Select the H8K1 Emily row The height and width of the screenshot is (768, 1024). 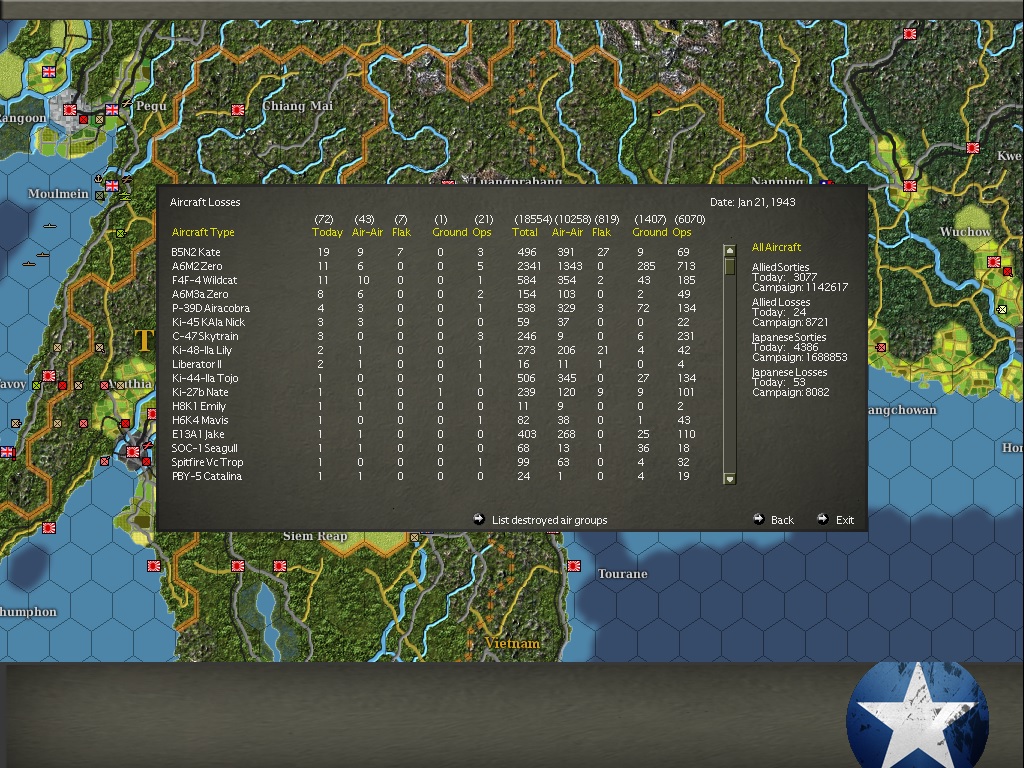click(x=434, y=406)
